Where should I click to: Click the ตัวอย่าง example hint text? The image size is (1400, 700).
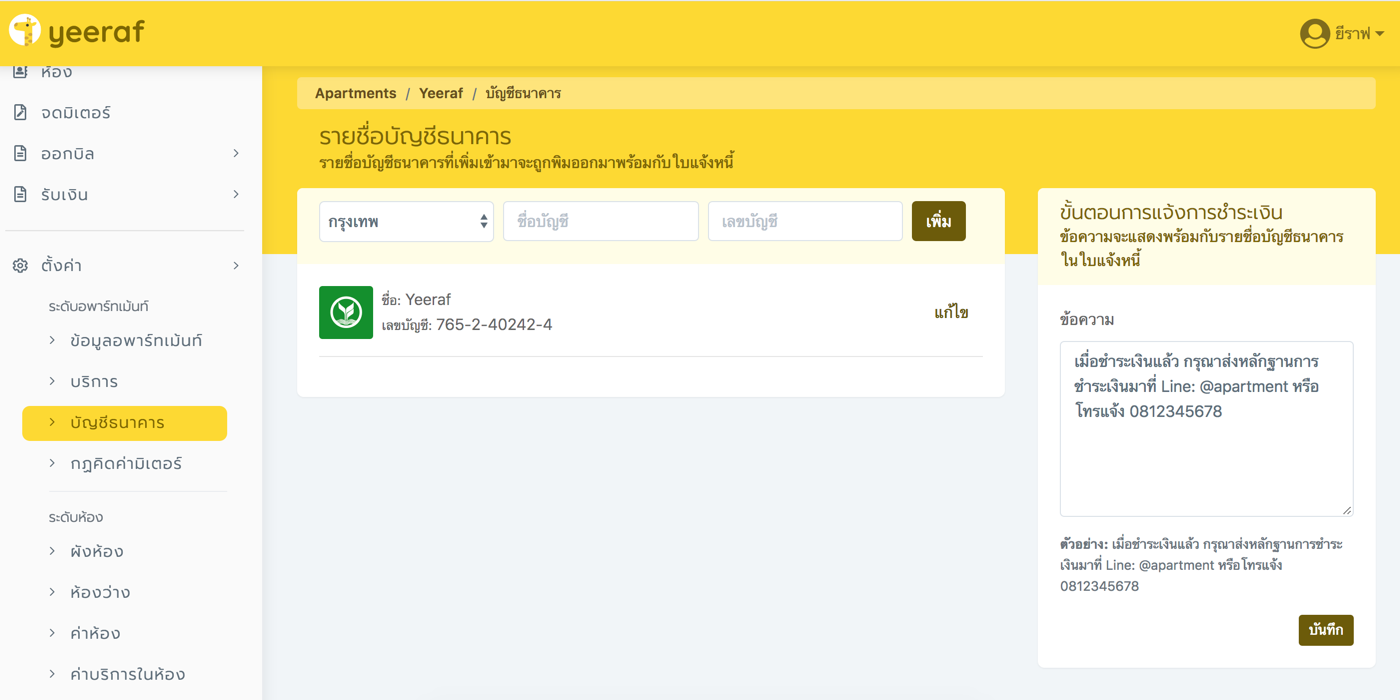[1202, 565]
